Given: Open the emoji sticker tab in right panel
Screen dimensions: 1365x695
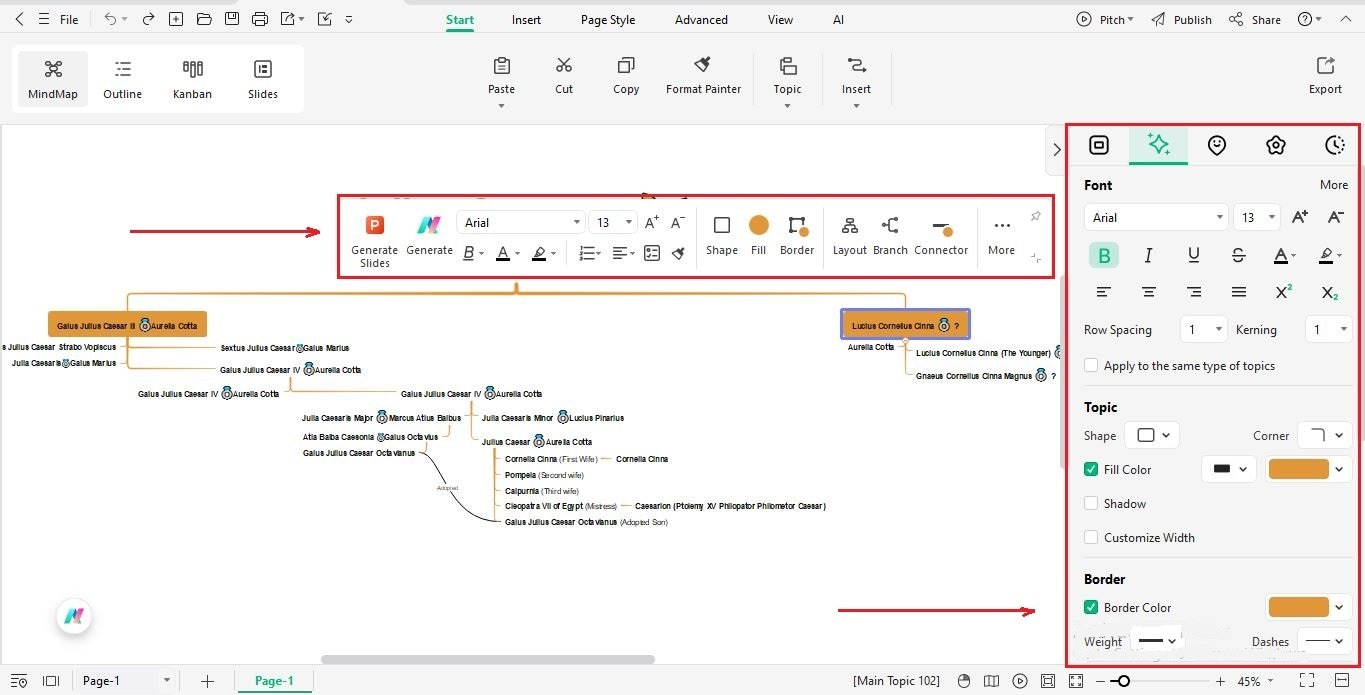Looking at the screenshot, I should click(x=1216, y=145).
